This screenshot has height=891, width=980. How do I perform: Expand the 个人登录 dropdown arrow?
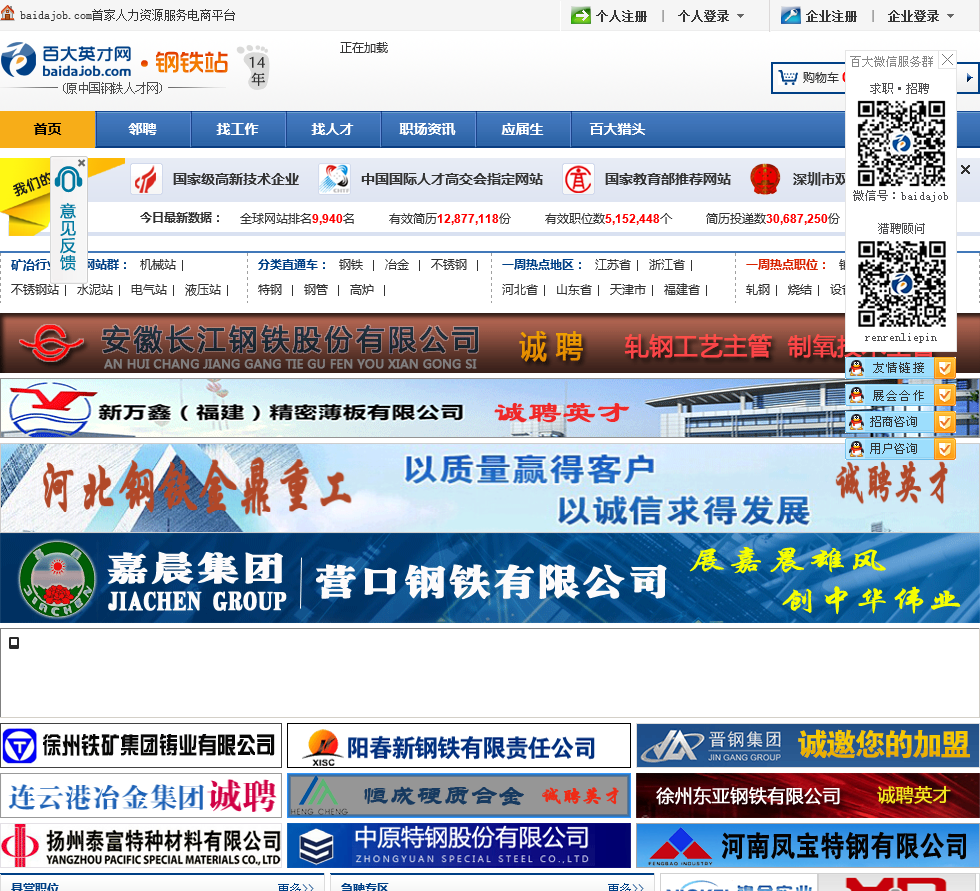[741, 16]
